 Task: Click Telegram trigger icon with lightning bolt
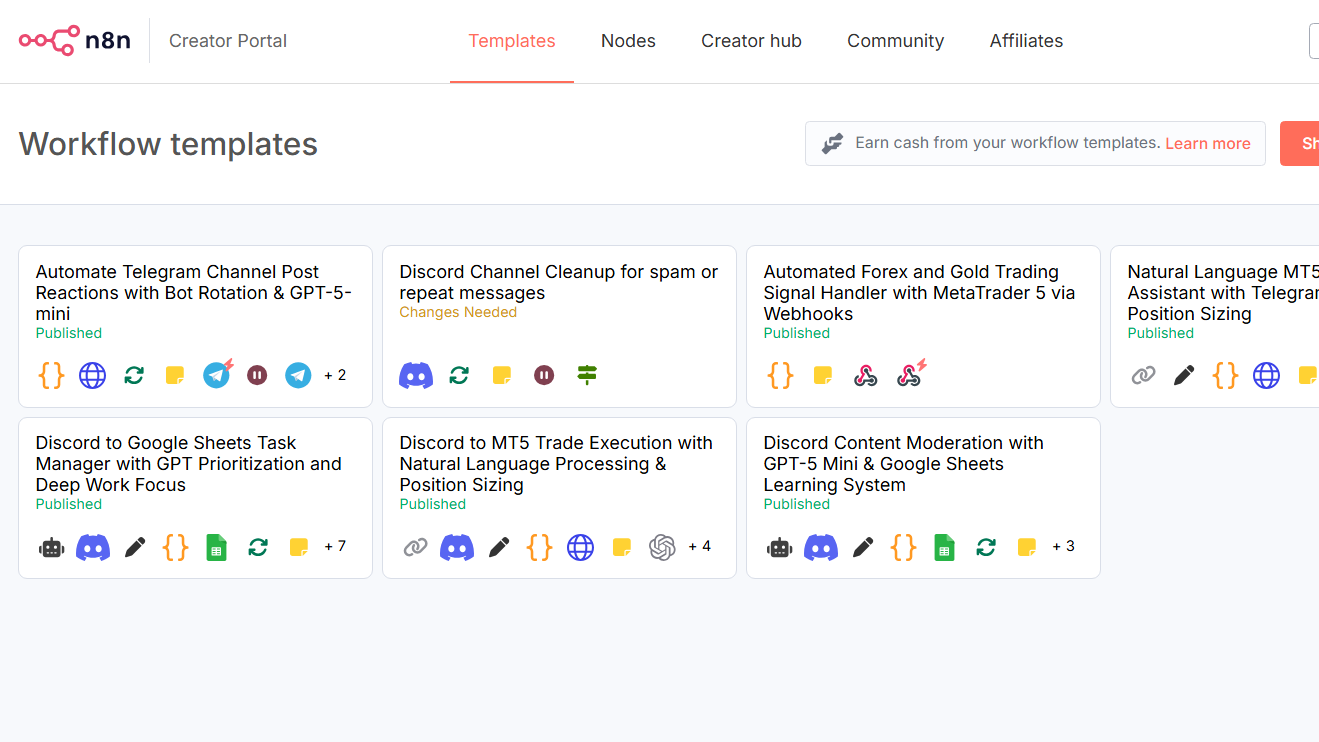pos(217,375)
